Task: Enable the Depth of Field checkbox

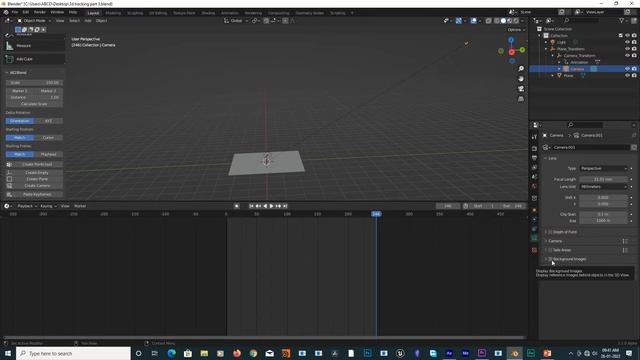Action: pyautogui.click(x=550, y=232)
